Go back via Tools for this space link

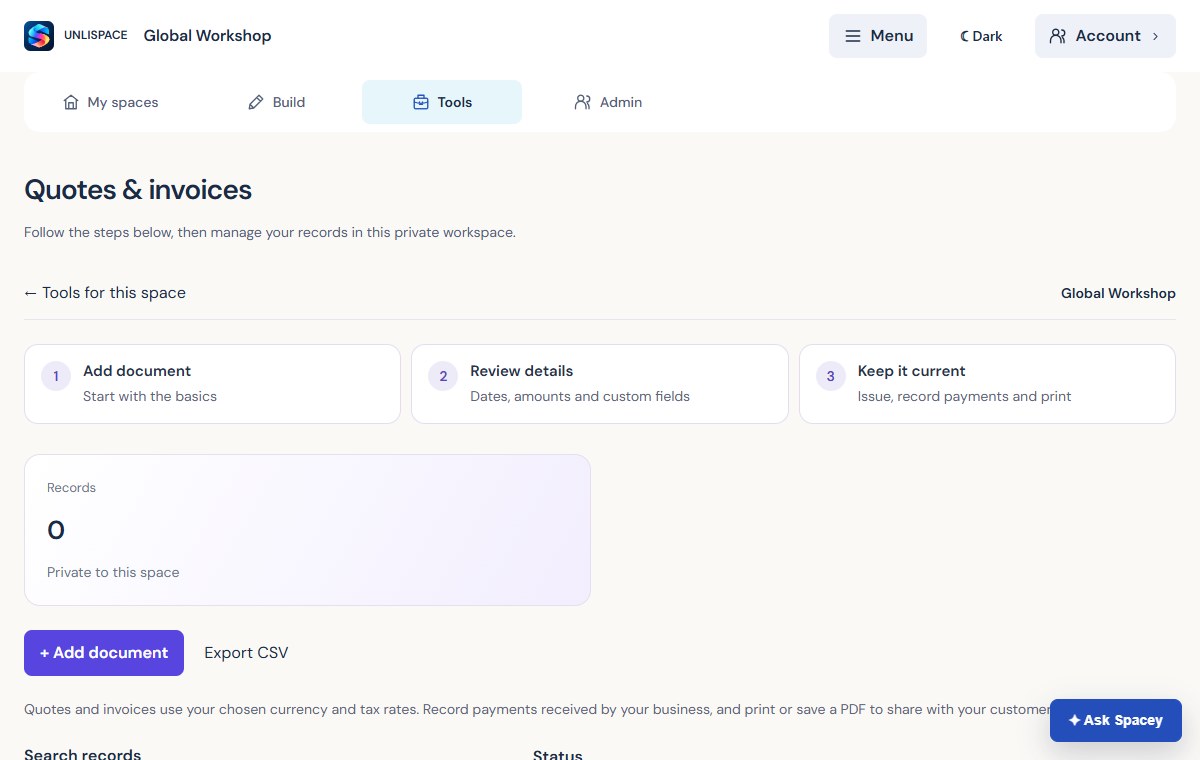[105, 293]
